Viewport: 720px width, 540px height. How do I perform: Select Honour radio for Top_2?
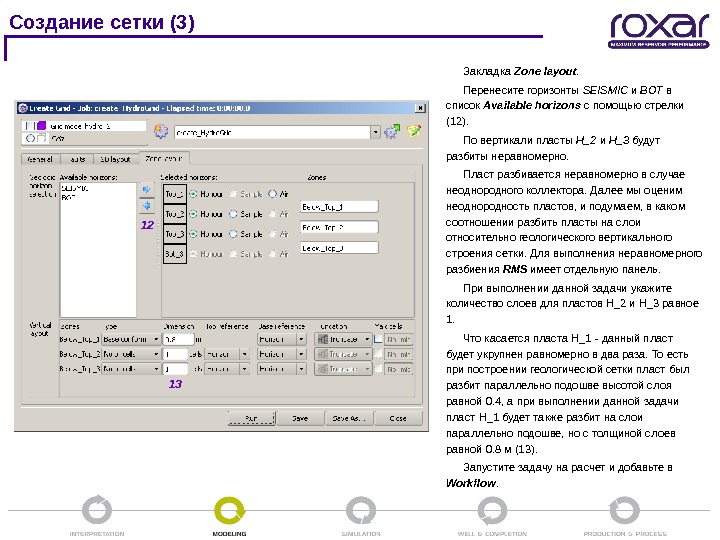click(193, 214)
